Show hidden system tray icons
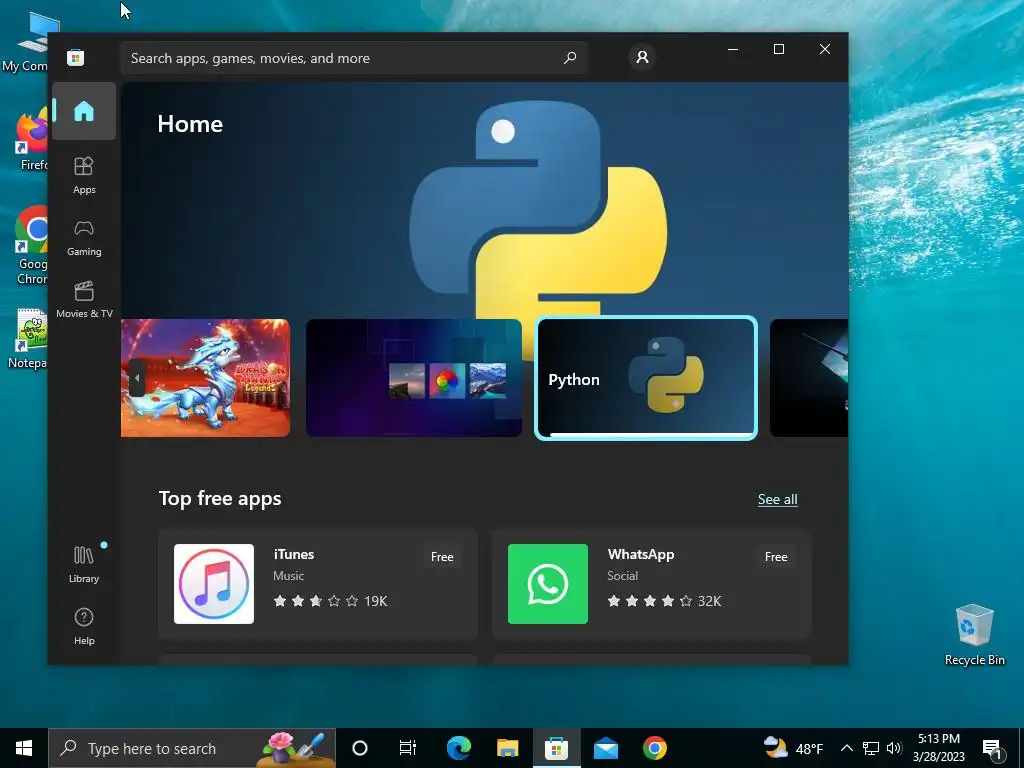1024x768 pixels. pyautogui.click(x=846, y=748)
